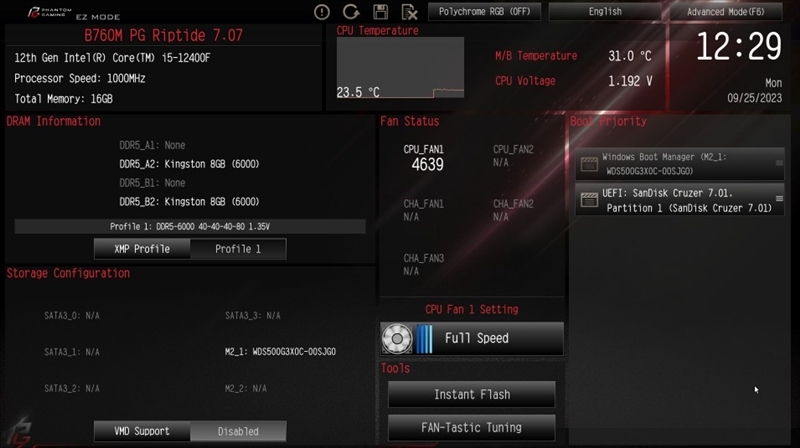Viewport: 800px width, 448px height.
Task: Click the load defaults refresh icon
Action: click(x=351, y=12)
